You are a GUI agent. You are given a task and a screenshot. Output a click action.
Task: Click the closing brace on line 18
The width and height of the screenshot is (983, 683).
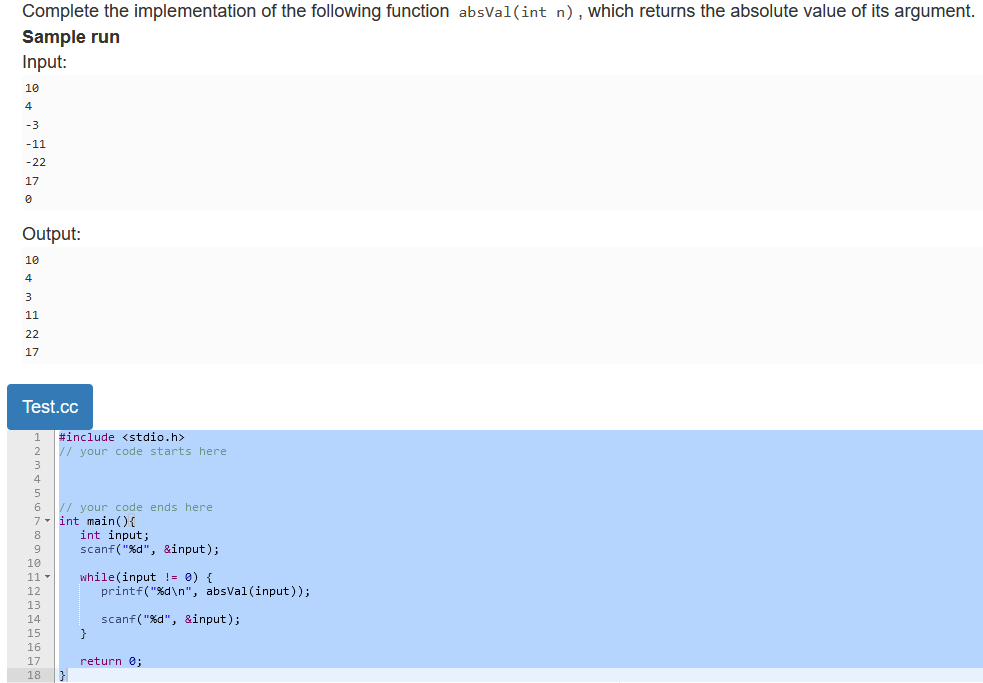point(62,675)
